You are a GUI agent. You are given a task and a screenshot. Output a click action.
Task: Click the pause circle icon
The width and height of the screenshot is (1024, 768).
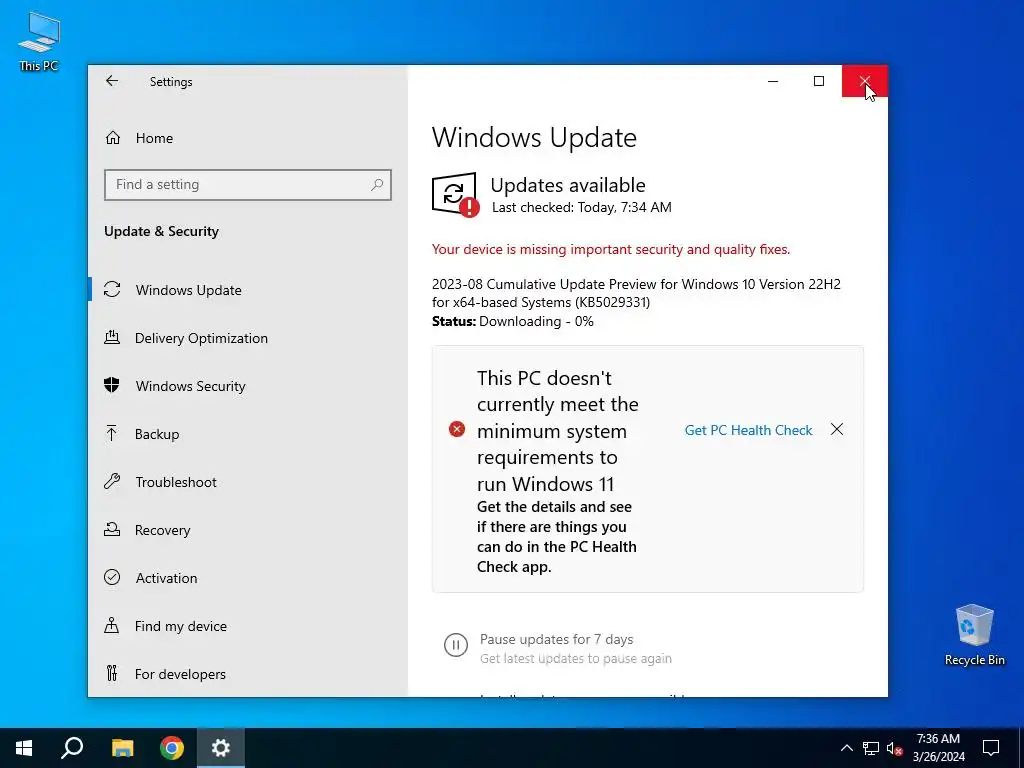tap(456, 645)
